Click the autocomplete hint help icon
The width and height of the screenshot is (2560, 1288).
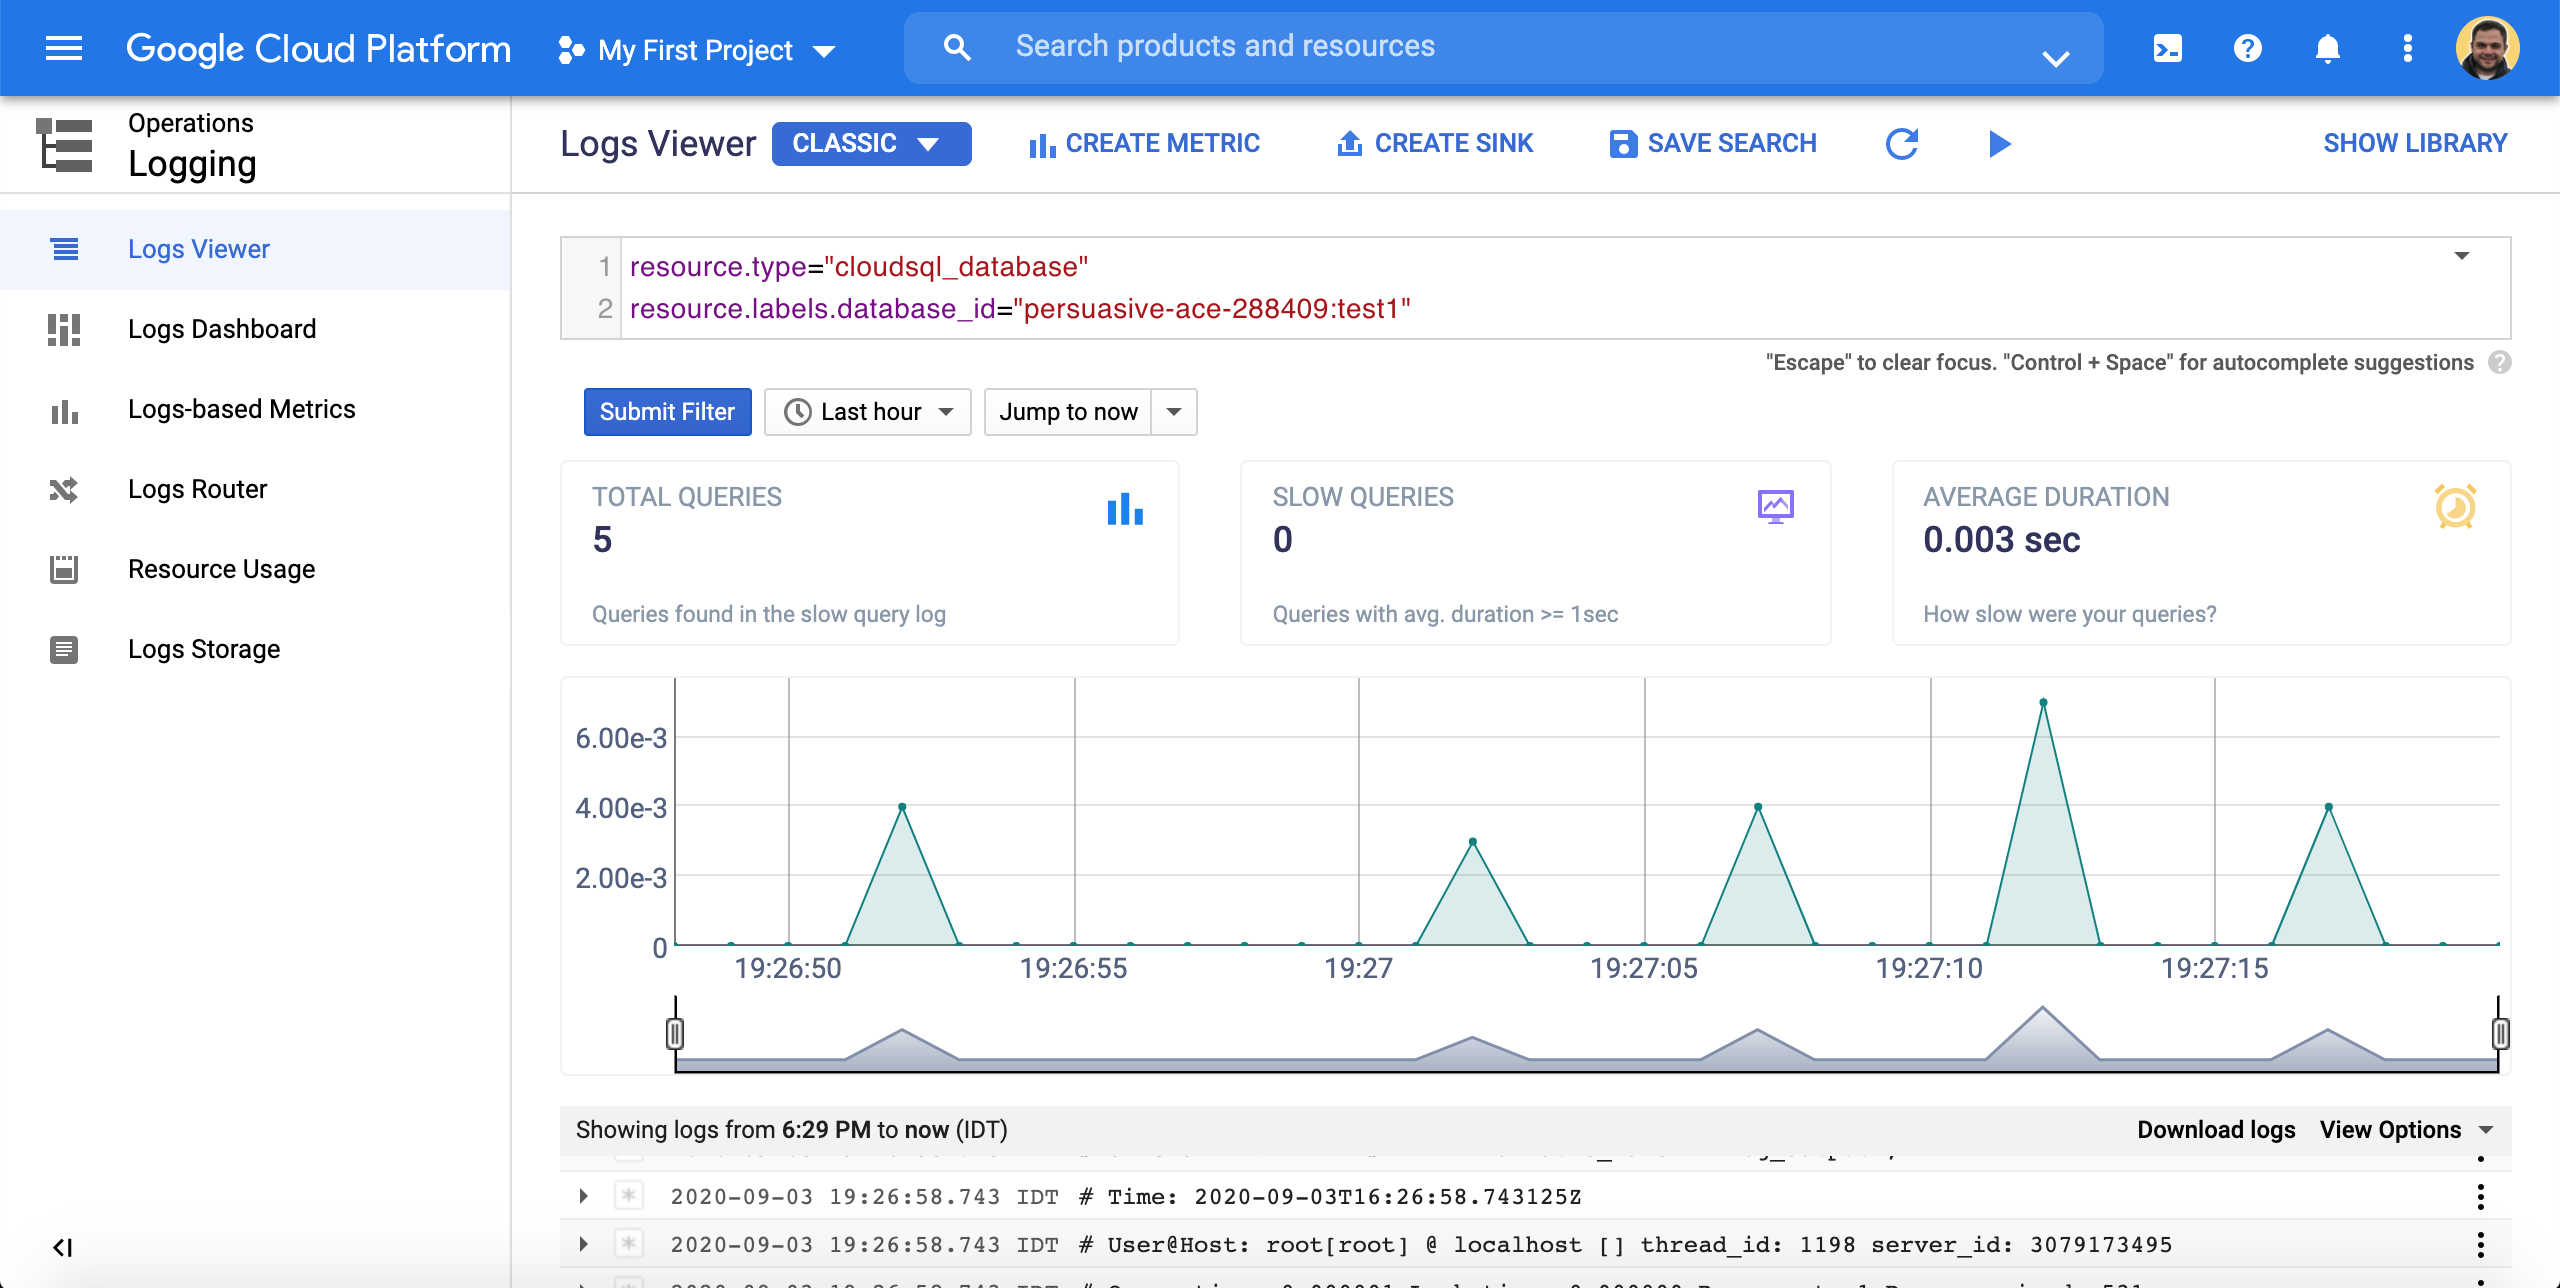(2500, 362)
